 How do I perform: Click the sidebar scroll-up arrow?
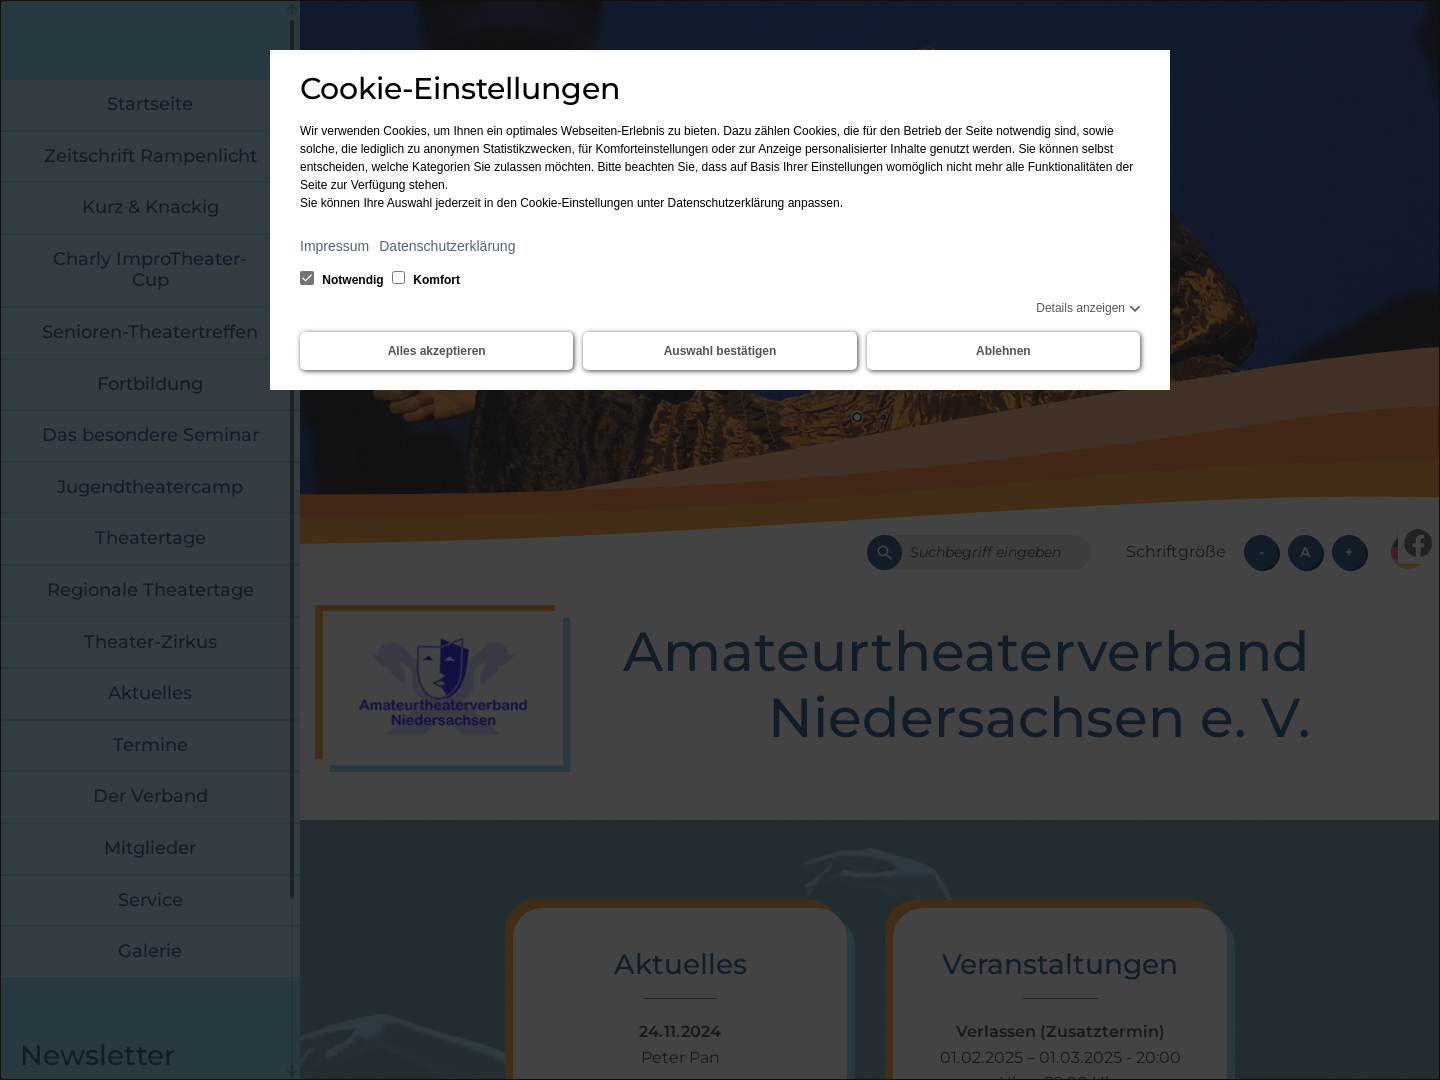click(x=292, y=10)
